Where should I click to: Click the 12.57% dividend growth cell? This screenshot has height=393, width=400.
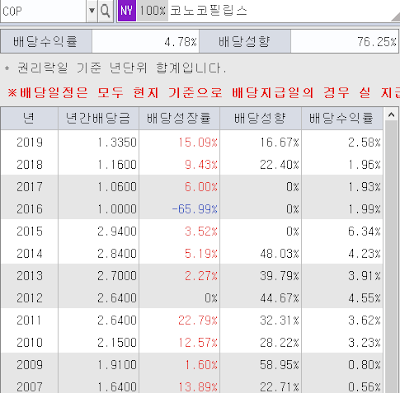[x=179, y=342]
